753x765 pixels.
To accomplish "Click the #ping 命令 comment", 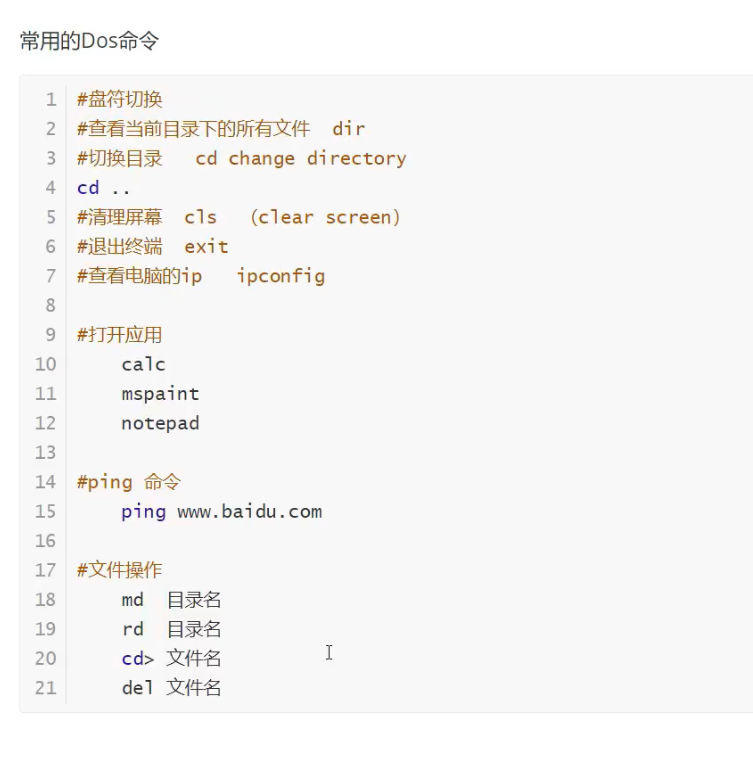I will [128, 482].
